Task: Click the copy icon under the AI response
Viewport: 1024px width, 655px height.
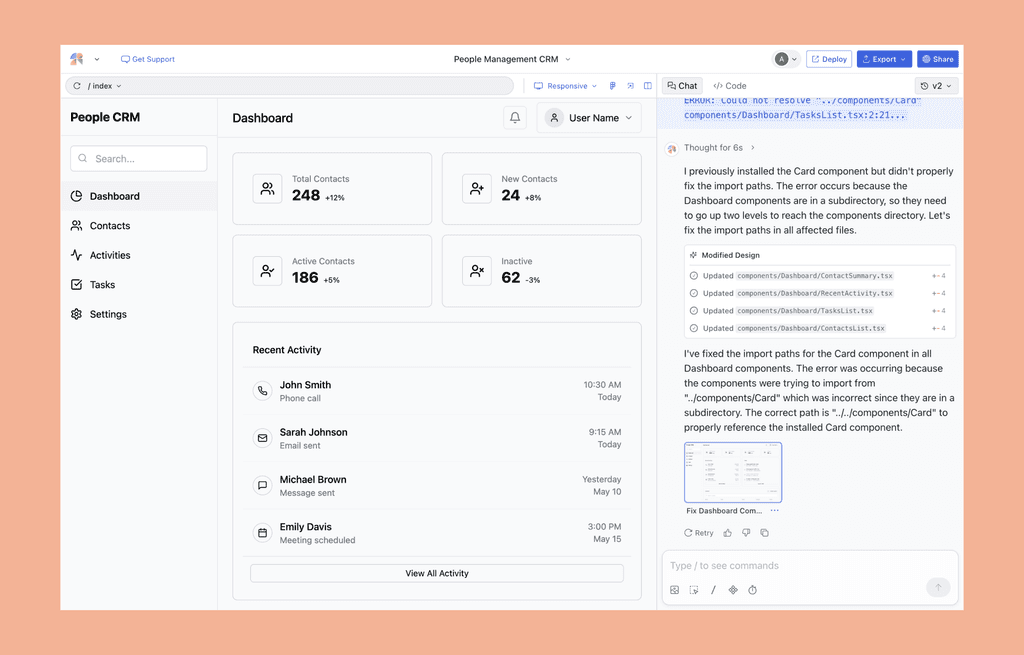Action: [x=765, y=532]
